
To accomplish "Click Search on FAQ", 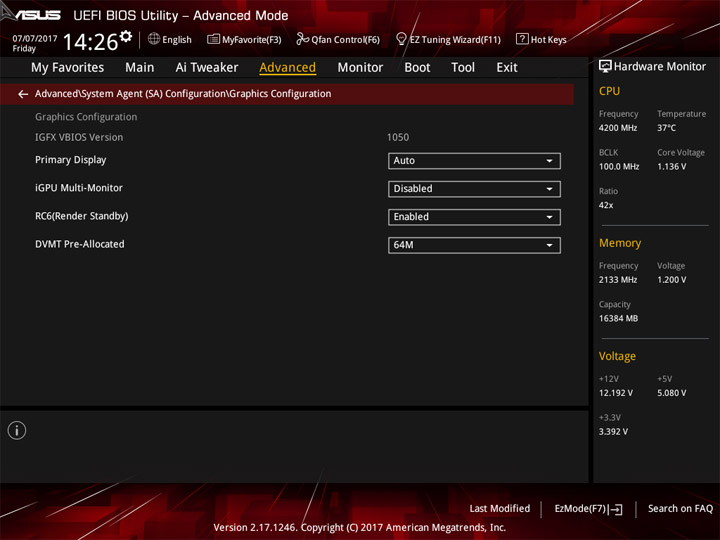I will pyautogui.click(x=680, y=509).
